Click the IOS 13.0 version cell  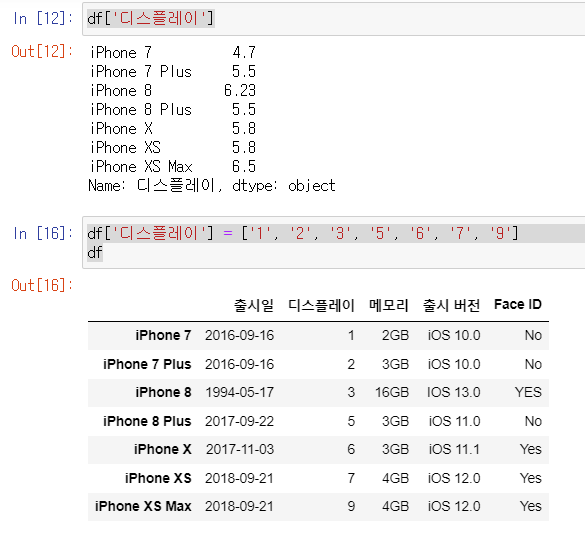(454, 392)
